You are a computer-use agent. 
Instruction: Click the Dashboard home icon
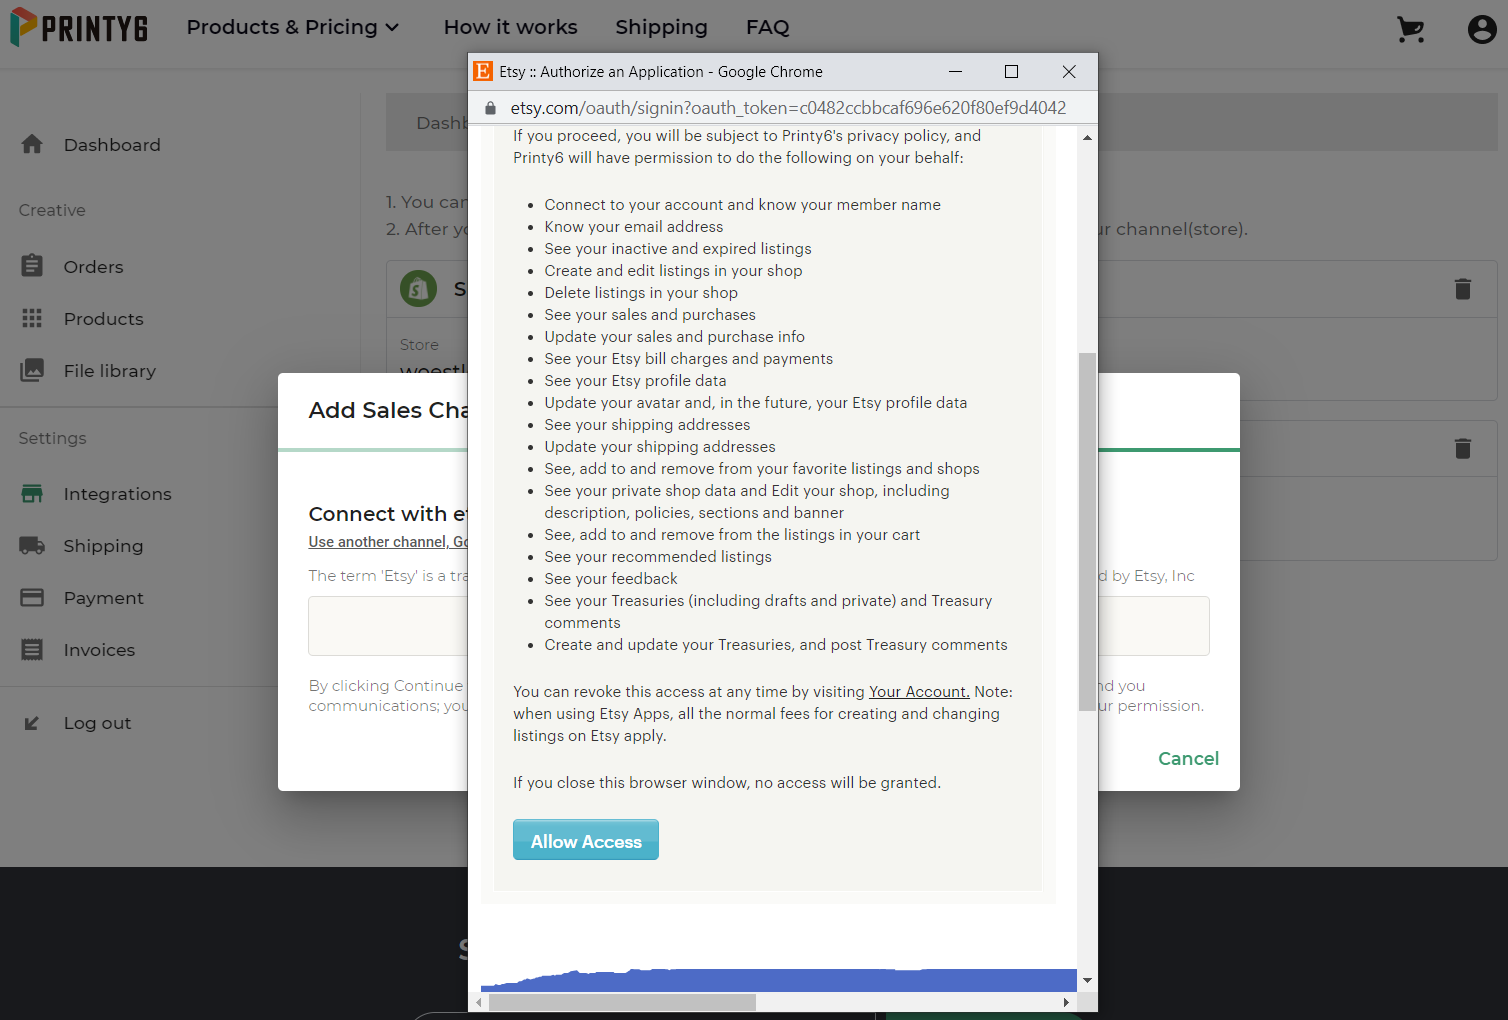pyautogui.click(x=32, y=145)
